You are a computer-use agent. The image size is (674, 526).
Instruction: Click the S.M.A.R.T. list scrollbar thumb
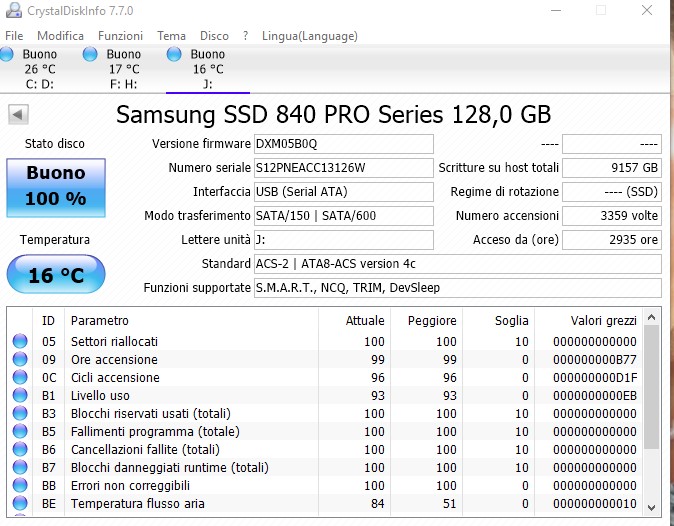(x=652, y=387)
